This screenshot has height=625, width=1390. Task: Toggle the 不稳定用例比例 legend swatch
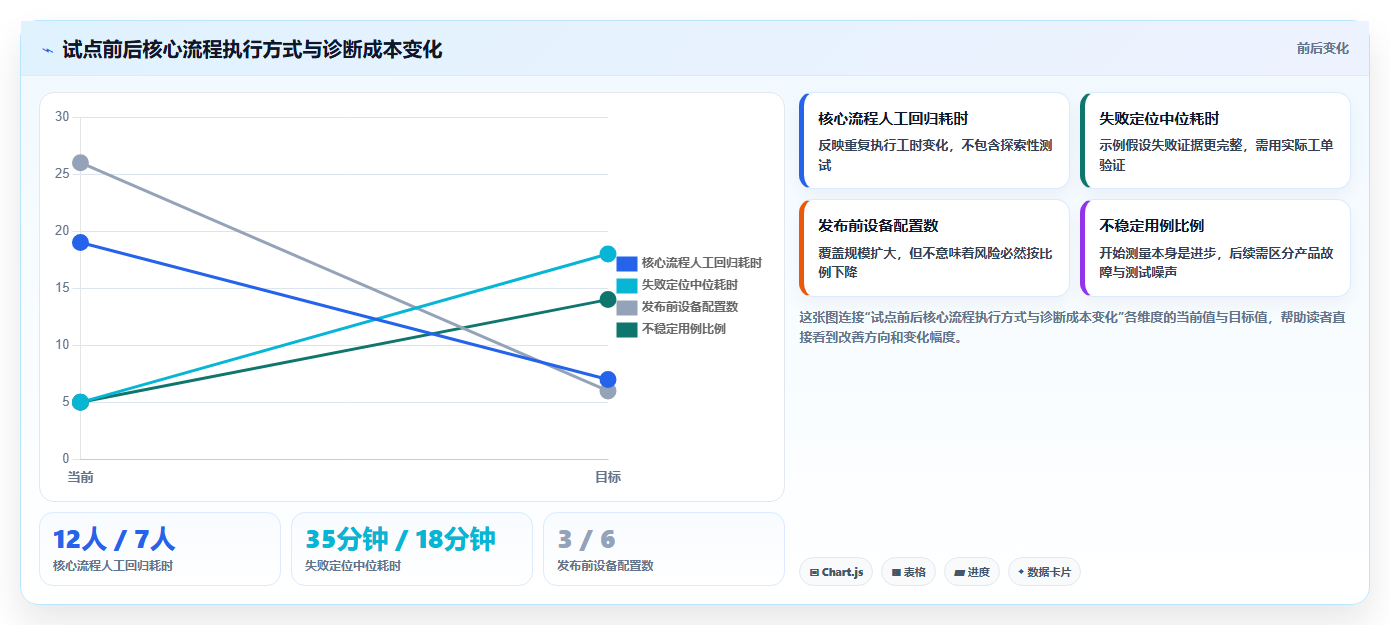[x=627, y=329]
